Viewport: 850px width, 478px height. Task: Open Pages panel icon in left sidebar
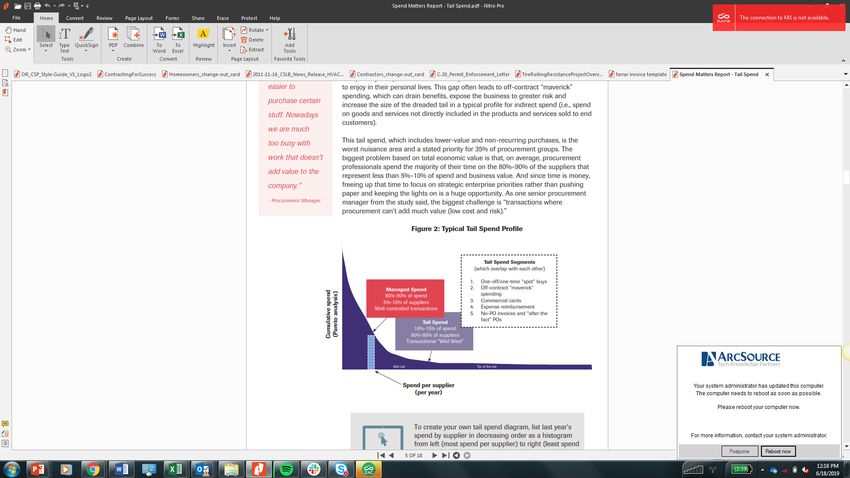[5, 73]
